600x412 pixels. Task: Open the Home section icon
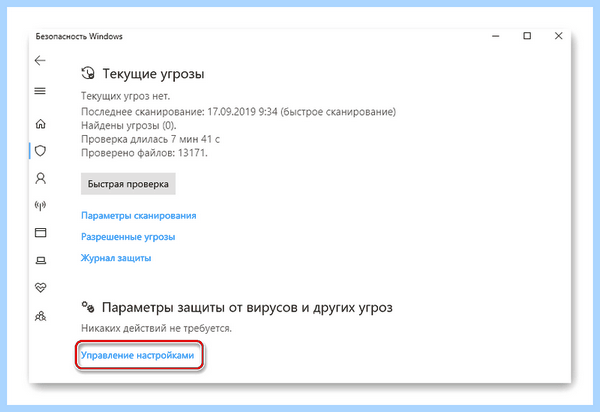[x=40, y=124]
